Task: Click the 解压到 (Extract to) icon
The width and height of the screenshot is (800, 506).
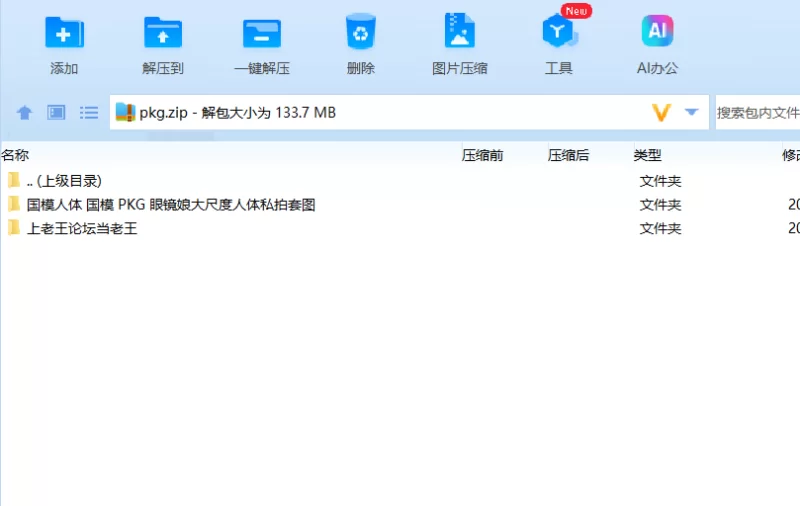Action: pos(163,34)
